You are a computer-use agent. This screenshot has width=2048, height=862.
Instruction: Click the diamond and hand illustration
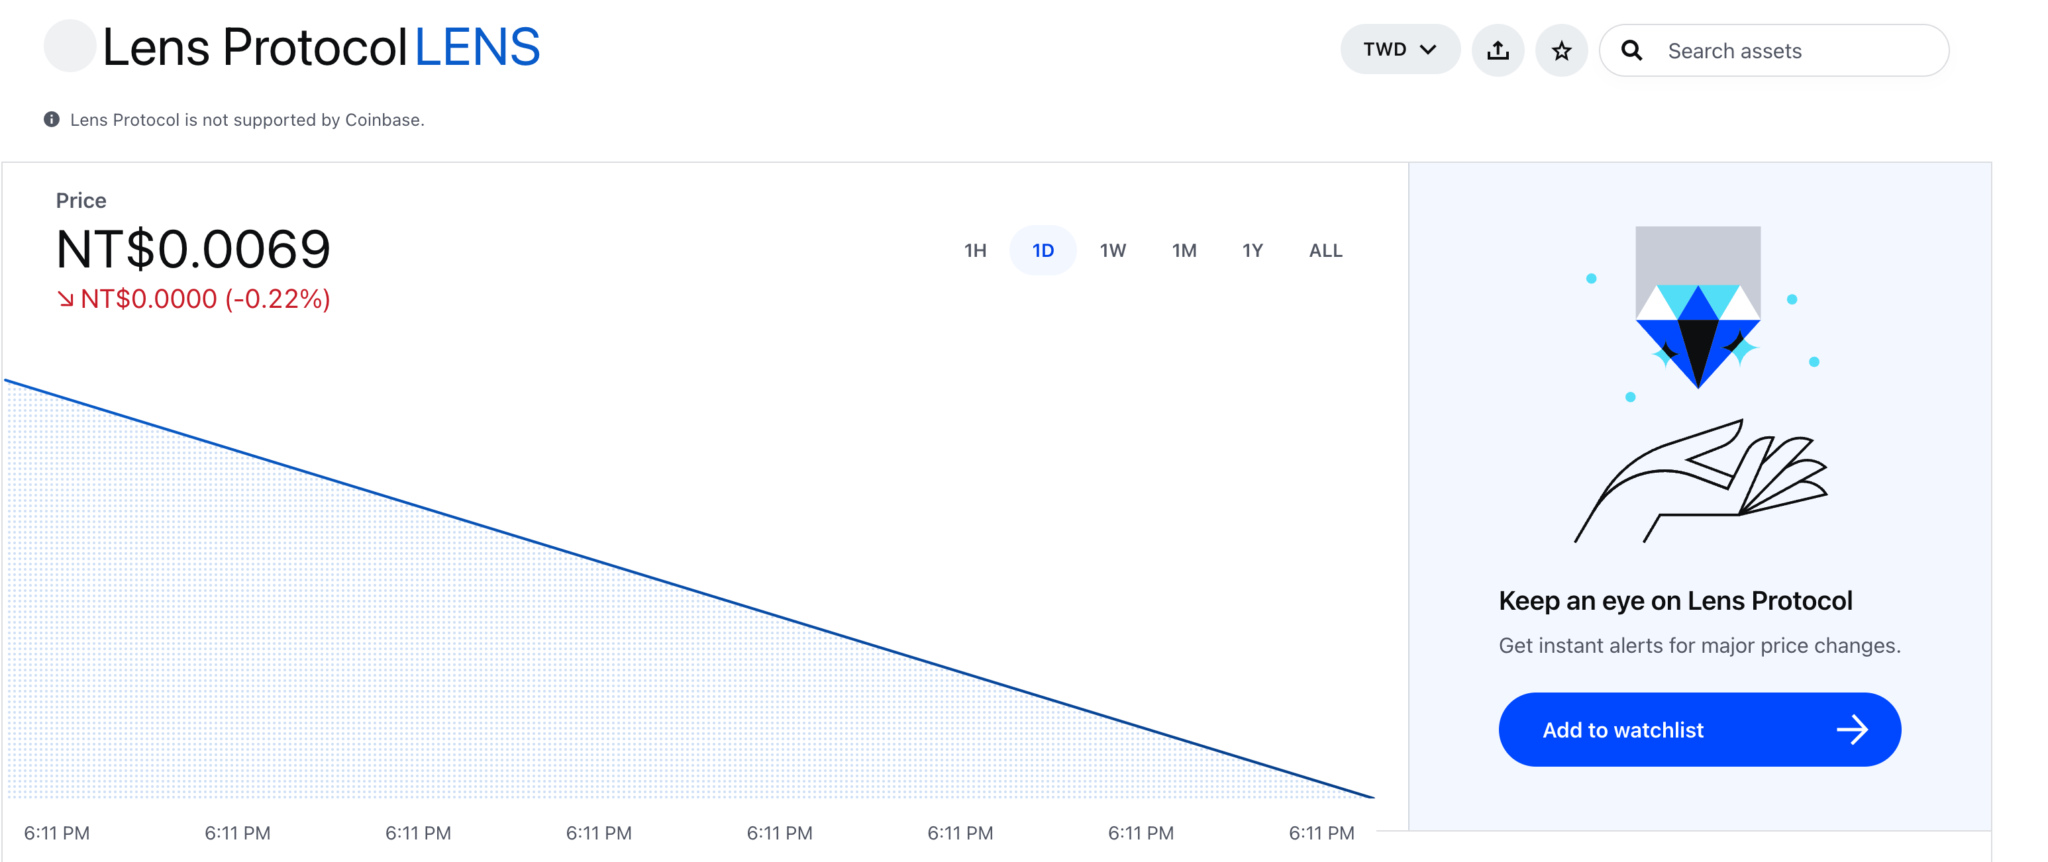(x=1700, y=385)
